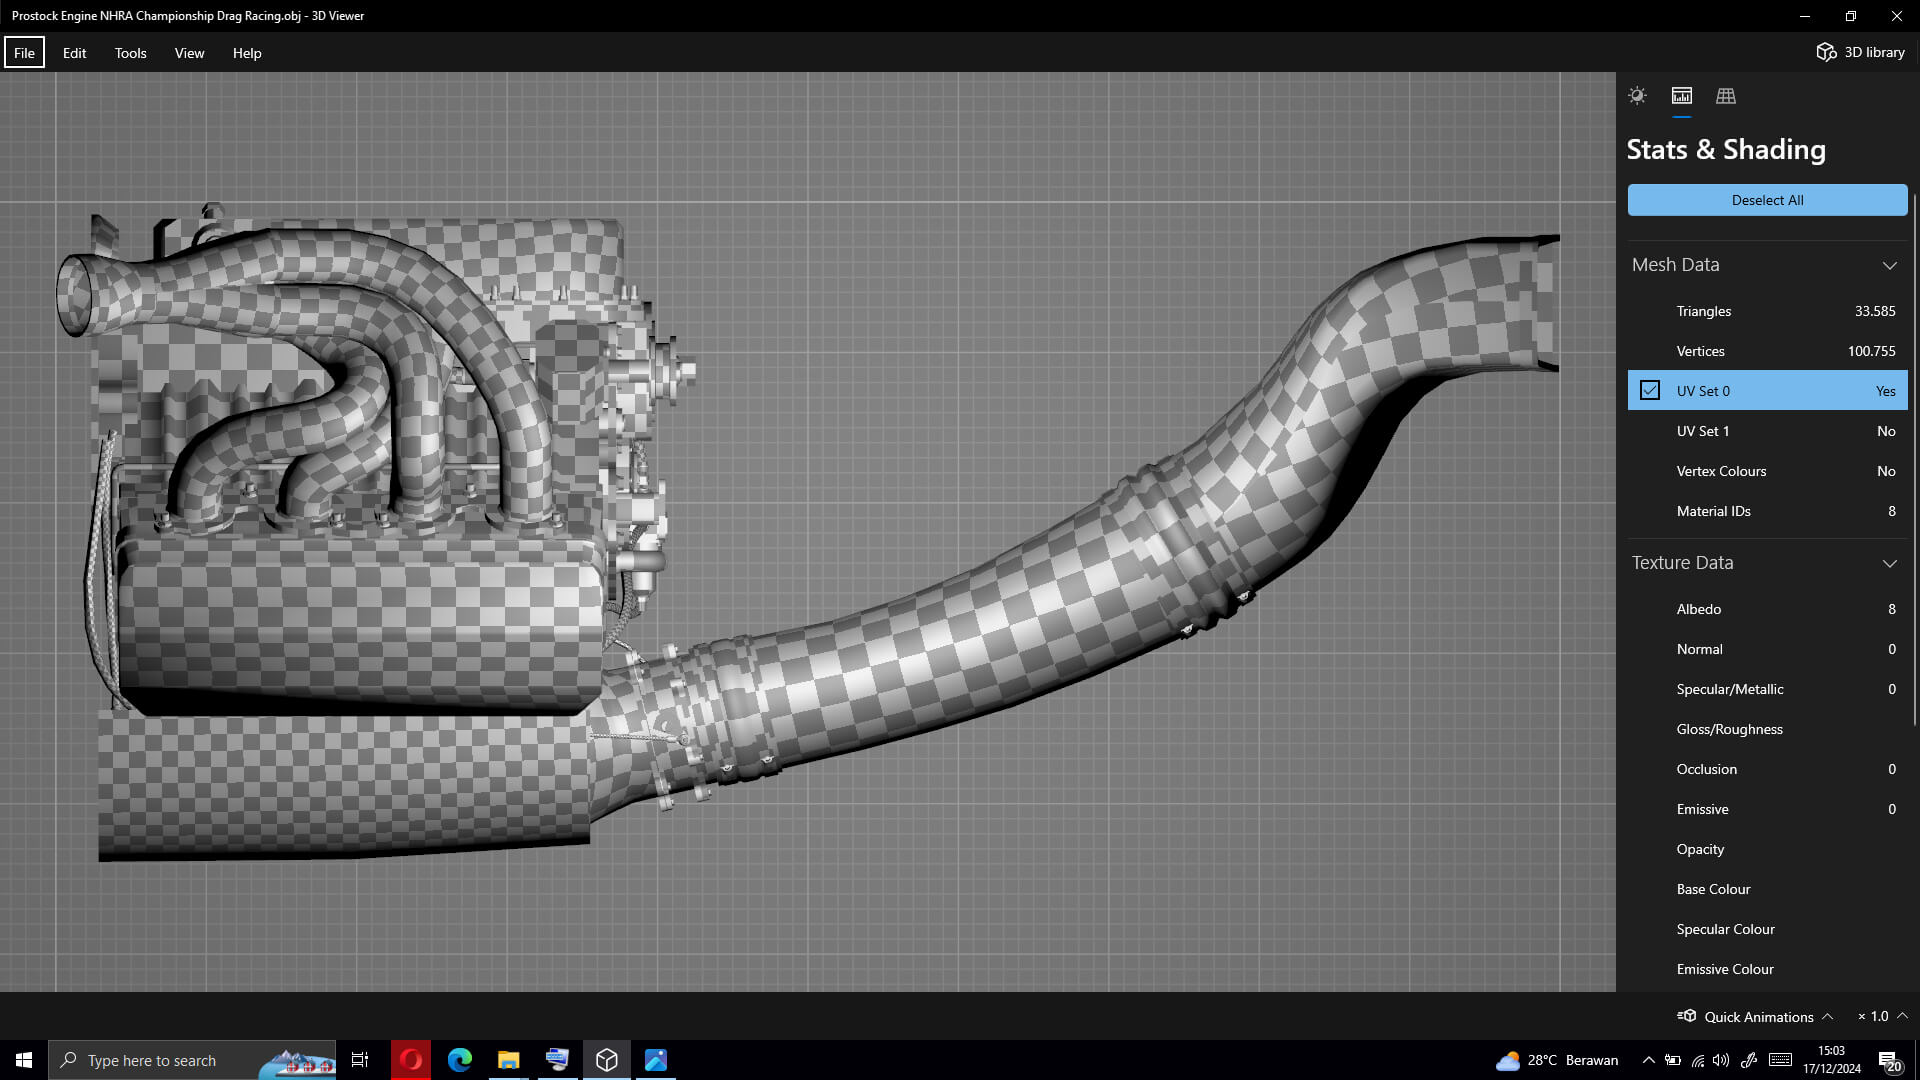Viewport: 1920px width, 1080px height.
Task: Toggle the Albedo texture row
Action: point(1767,609)
